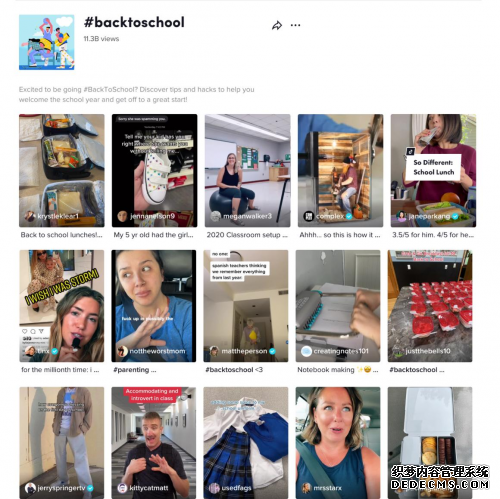Click nottheworstmom profile avatar icon

(122, 351)
